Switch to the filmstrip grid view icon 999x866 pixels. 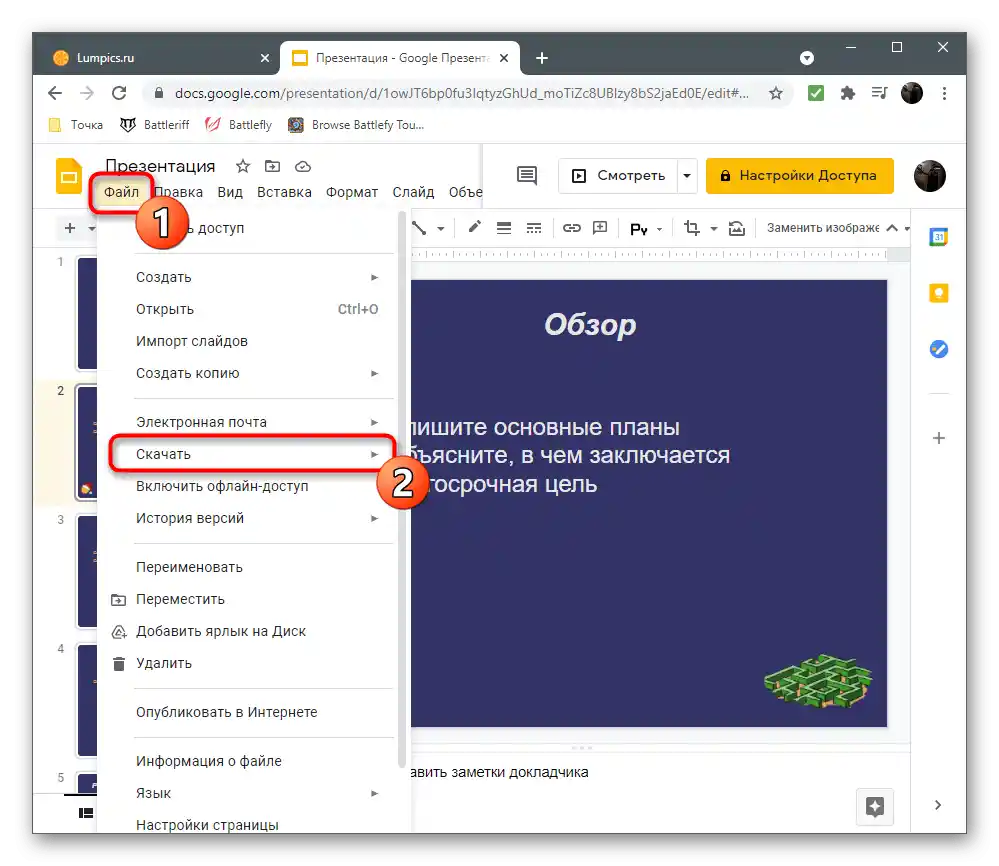(86, 813)
